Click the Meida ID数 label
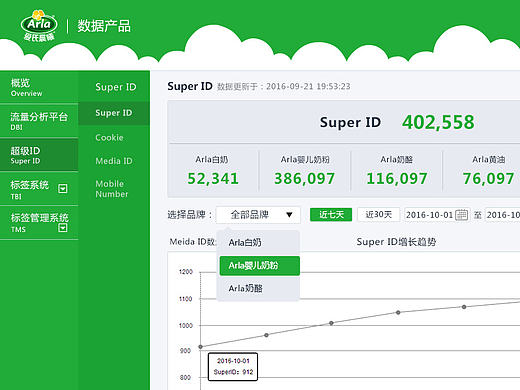Screen dimensions: 520x390 click(192, 242)
